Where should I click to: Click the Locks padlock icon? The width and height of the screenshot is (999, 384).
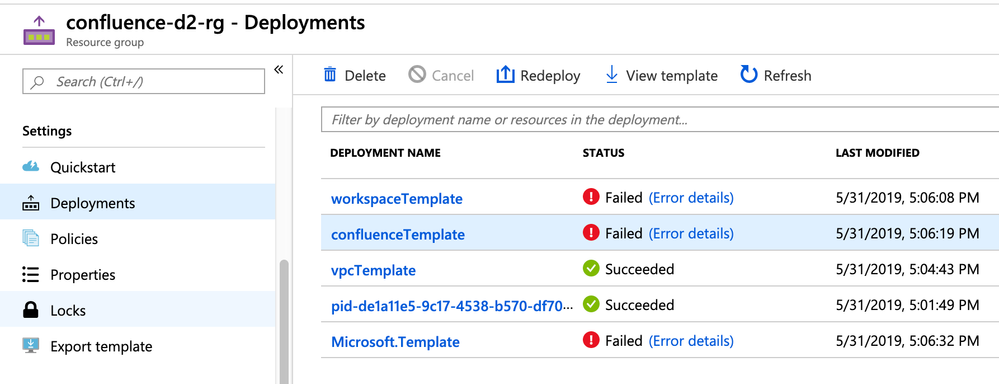(31, 310)
